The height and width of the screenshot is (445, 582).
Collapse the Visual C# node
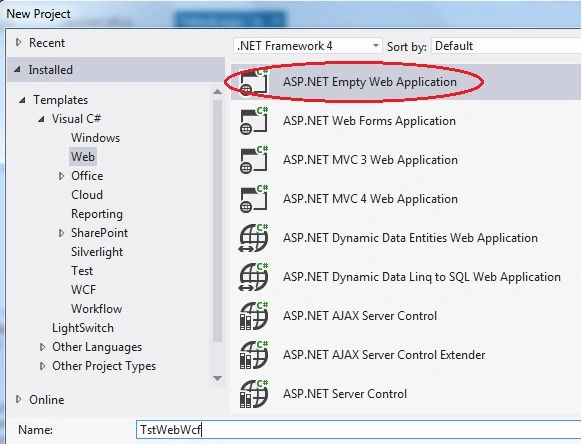[41, 119]
